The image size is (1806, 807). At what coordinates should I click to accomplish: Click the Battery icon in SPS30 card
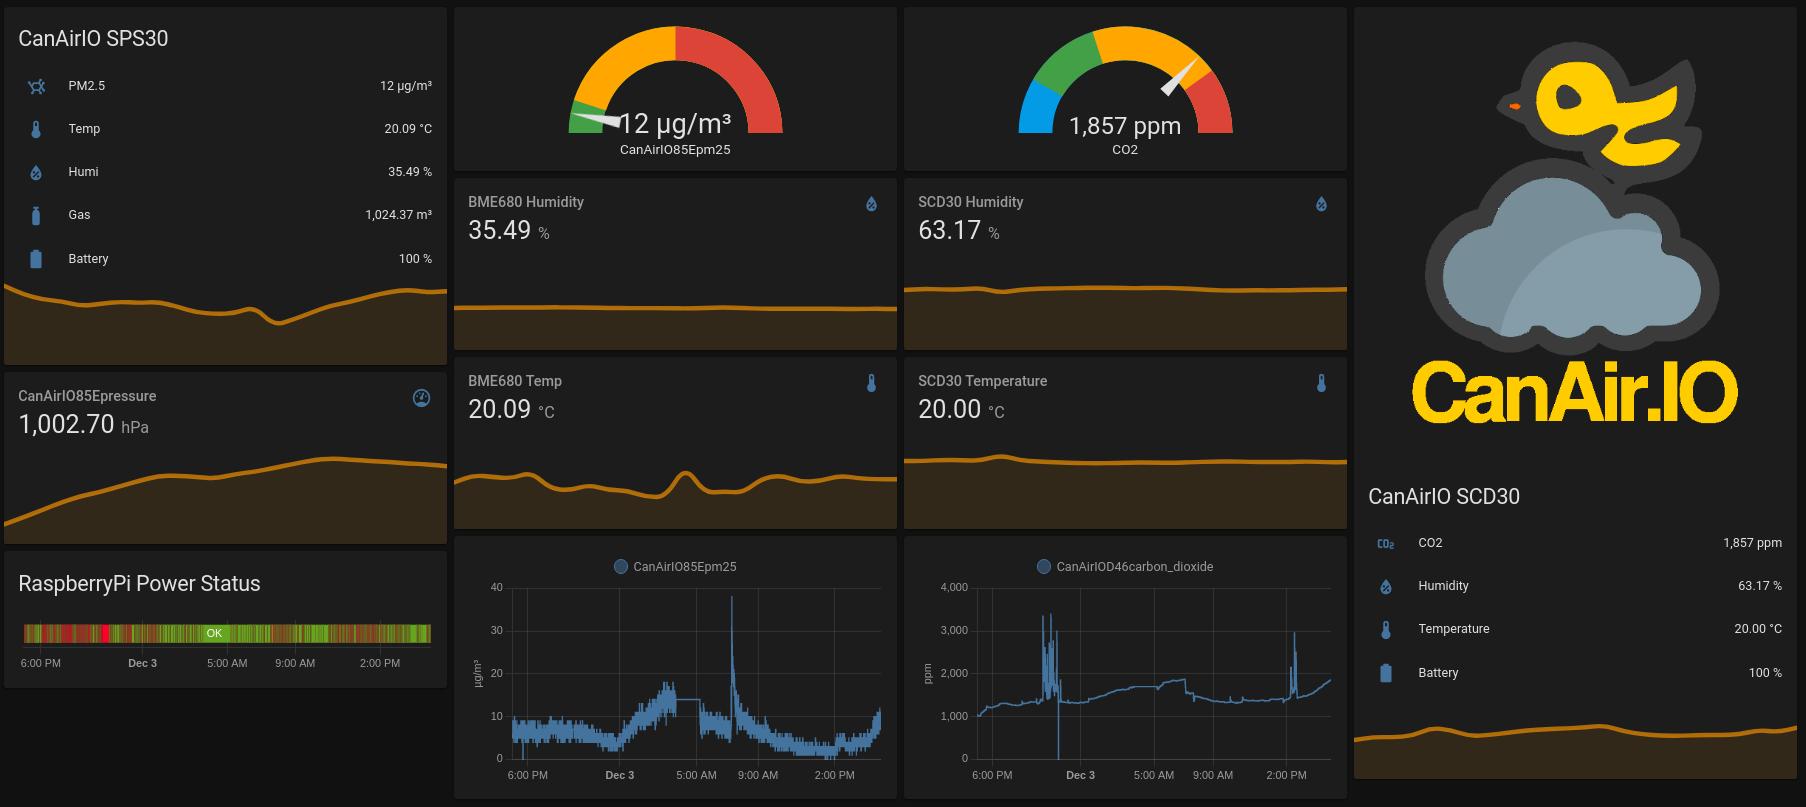[x=36, y=259]
